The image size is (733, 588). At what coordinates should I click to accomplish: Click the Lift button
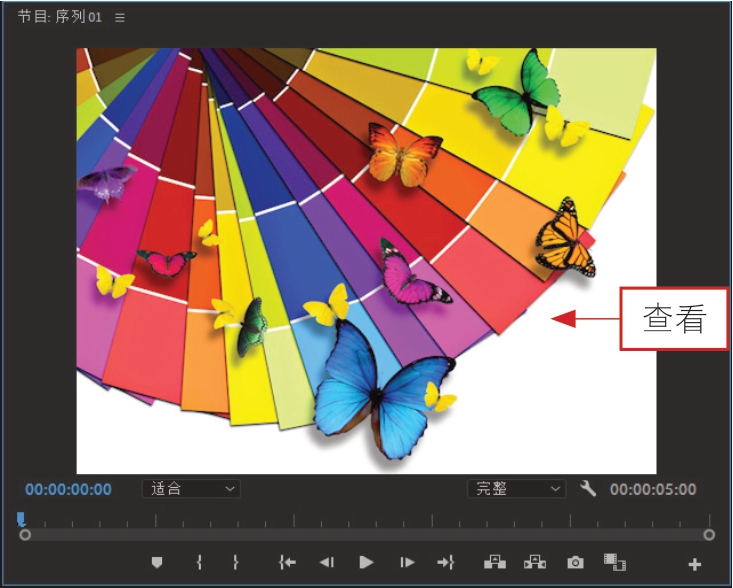click(495, 562)
